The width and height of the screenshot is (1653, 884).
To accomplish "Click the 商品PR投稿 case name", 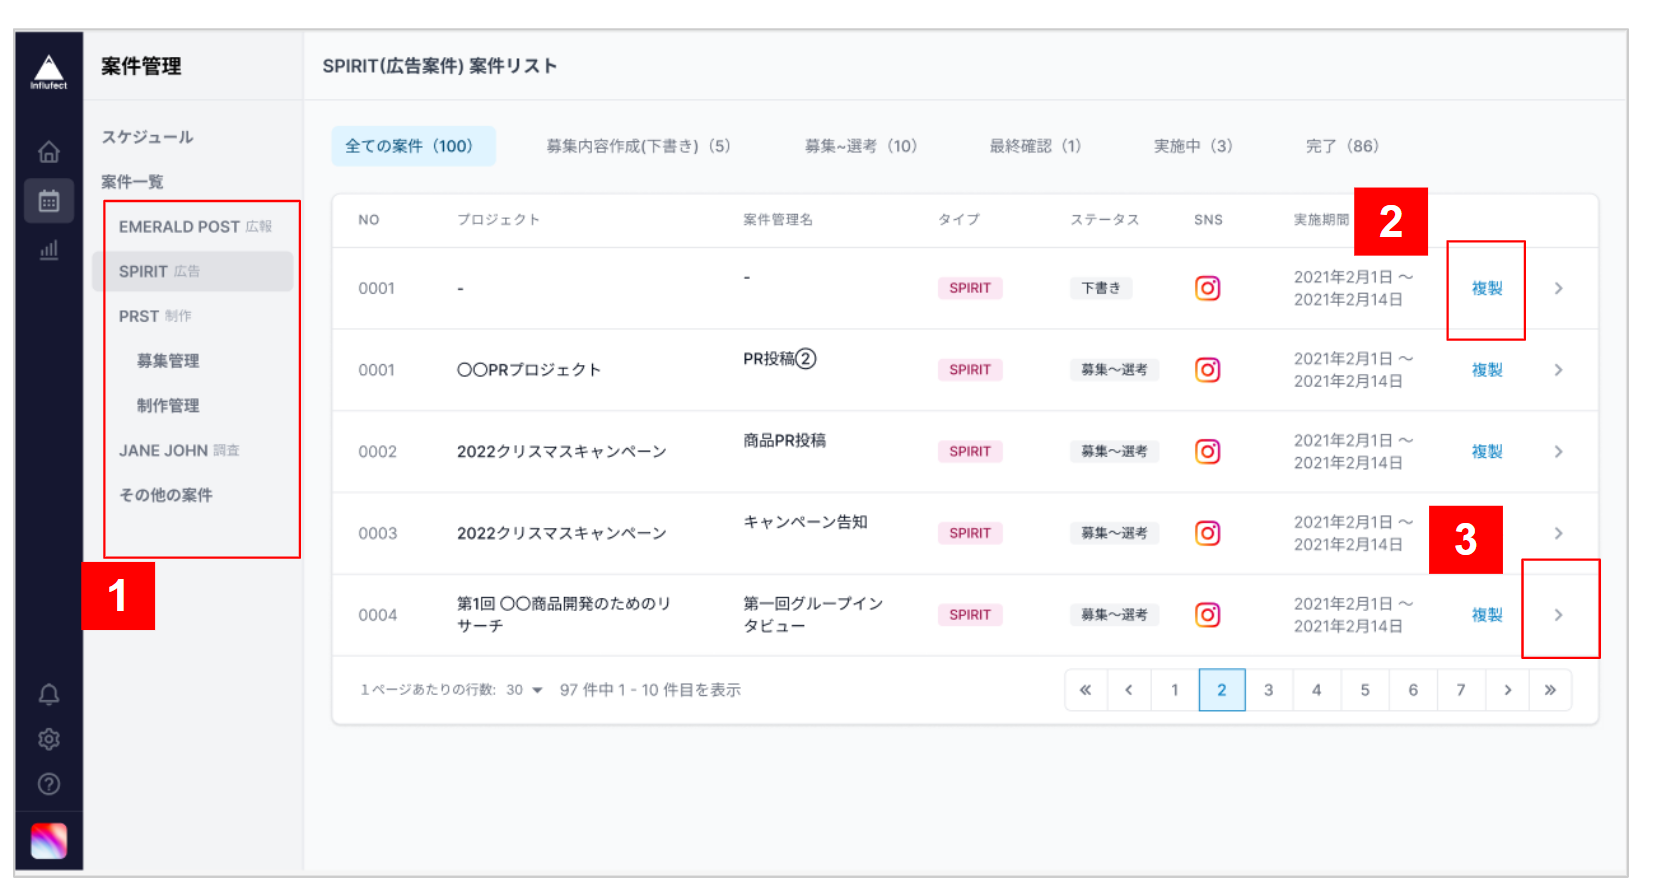I will tap(785, 440).
